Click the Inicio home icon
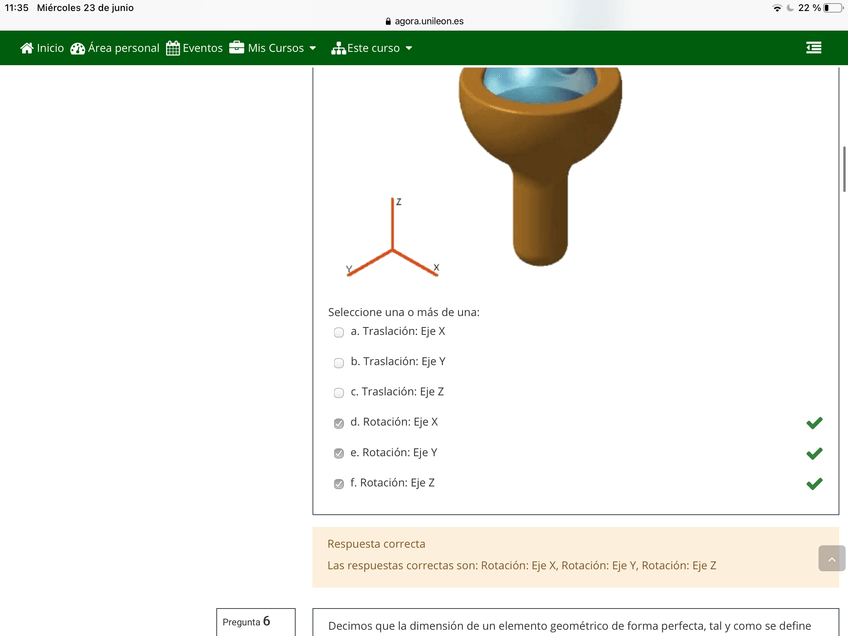This screenshot has height=636, width=848. click(x=27, y=48)
